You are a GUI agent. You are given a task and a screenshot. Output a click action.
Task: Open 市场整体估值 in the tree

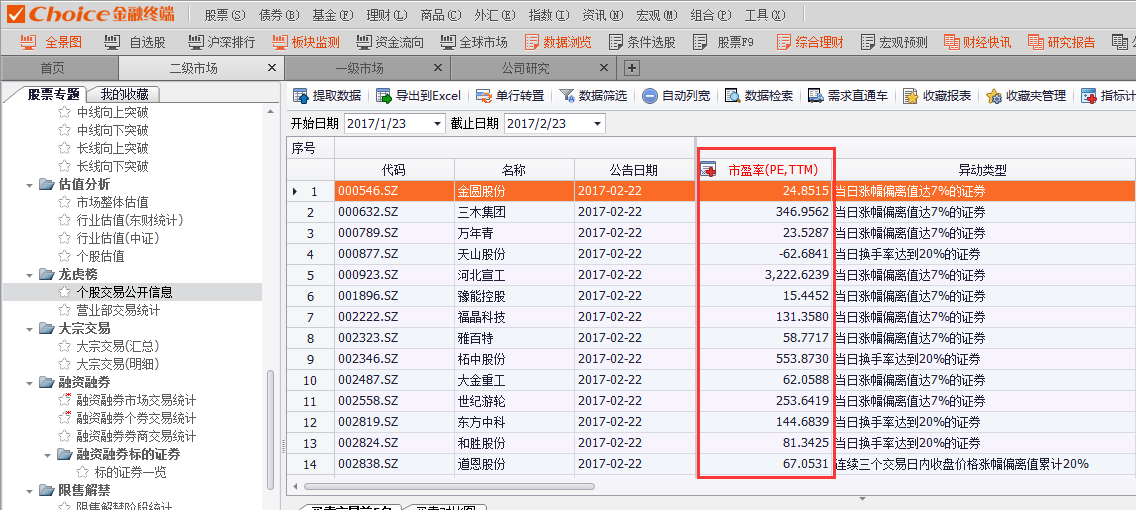[112, 203]
